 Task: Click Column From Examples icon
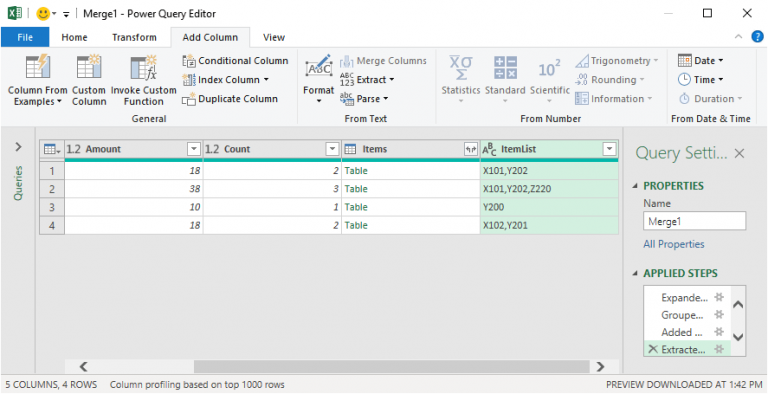pos(37,67)
